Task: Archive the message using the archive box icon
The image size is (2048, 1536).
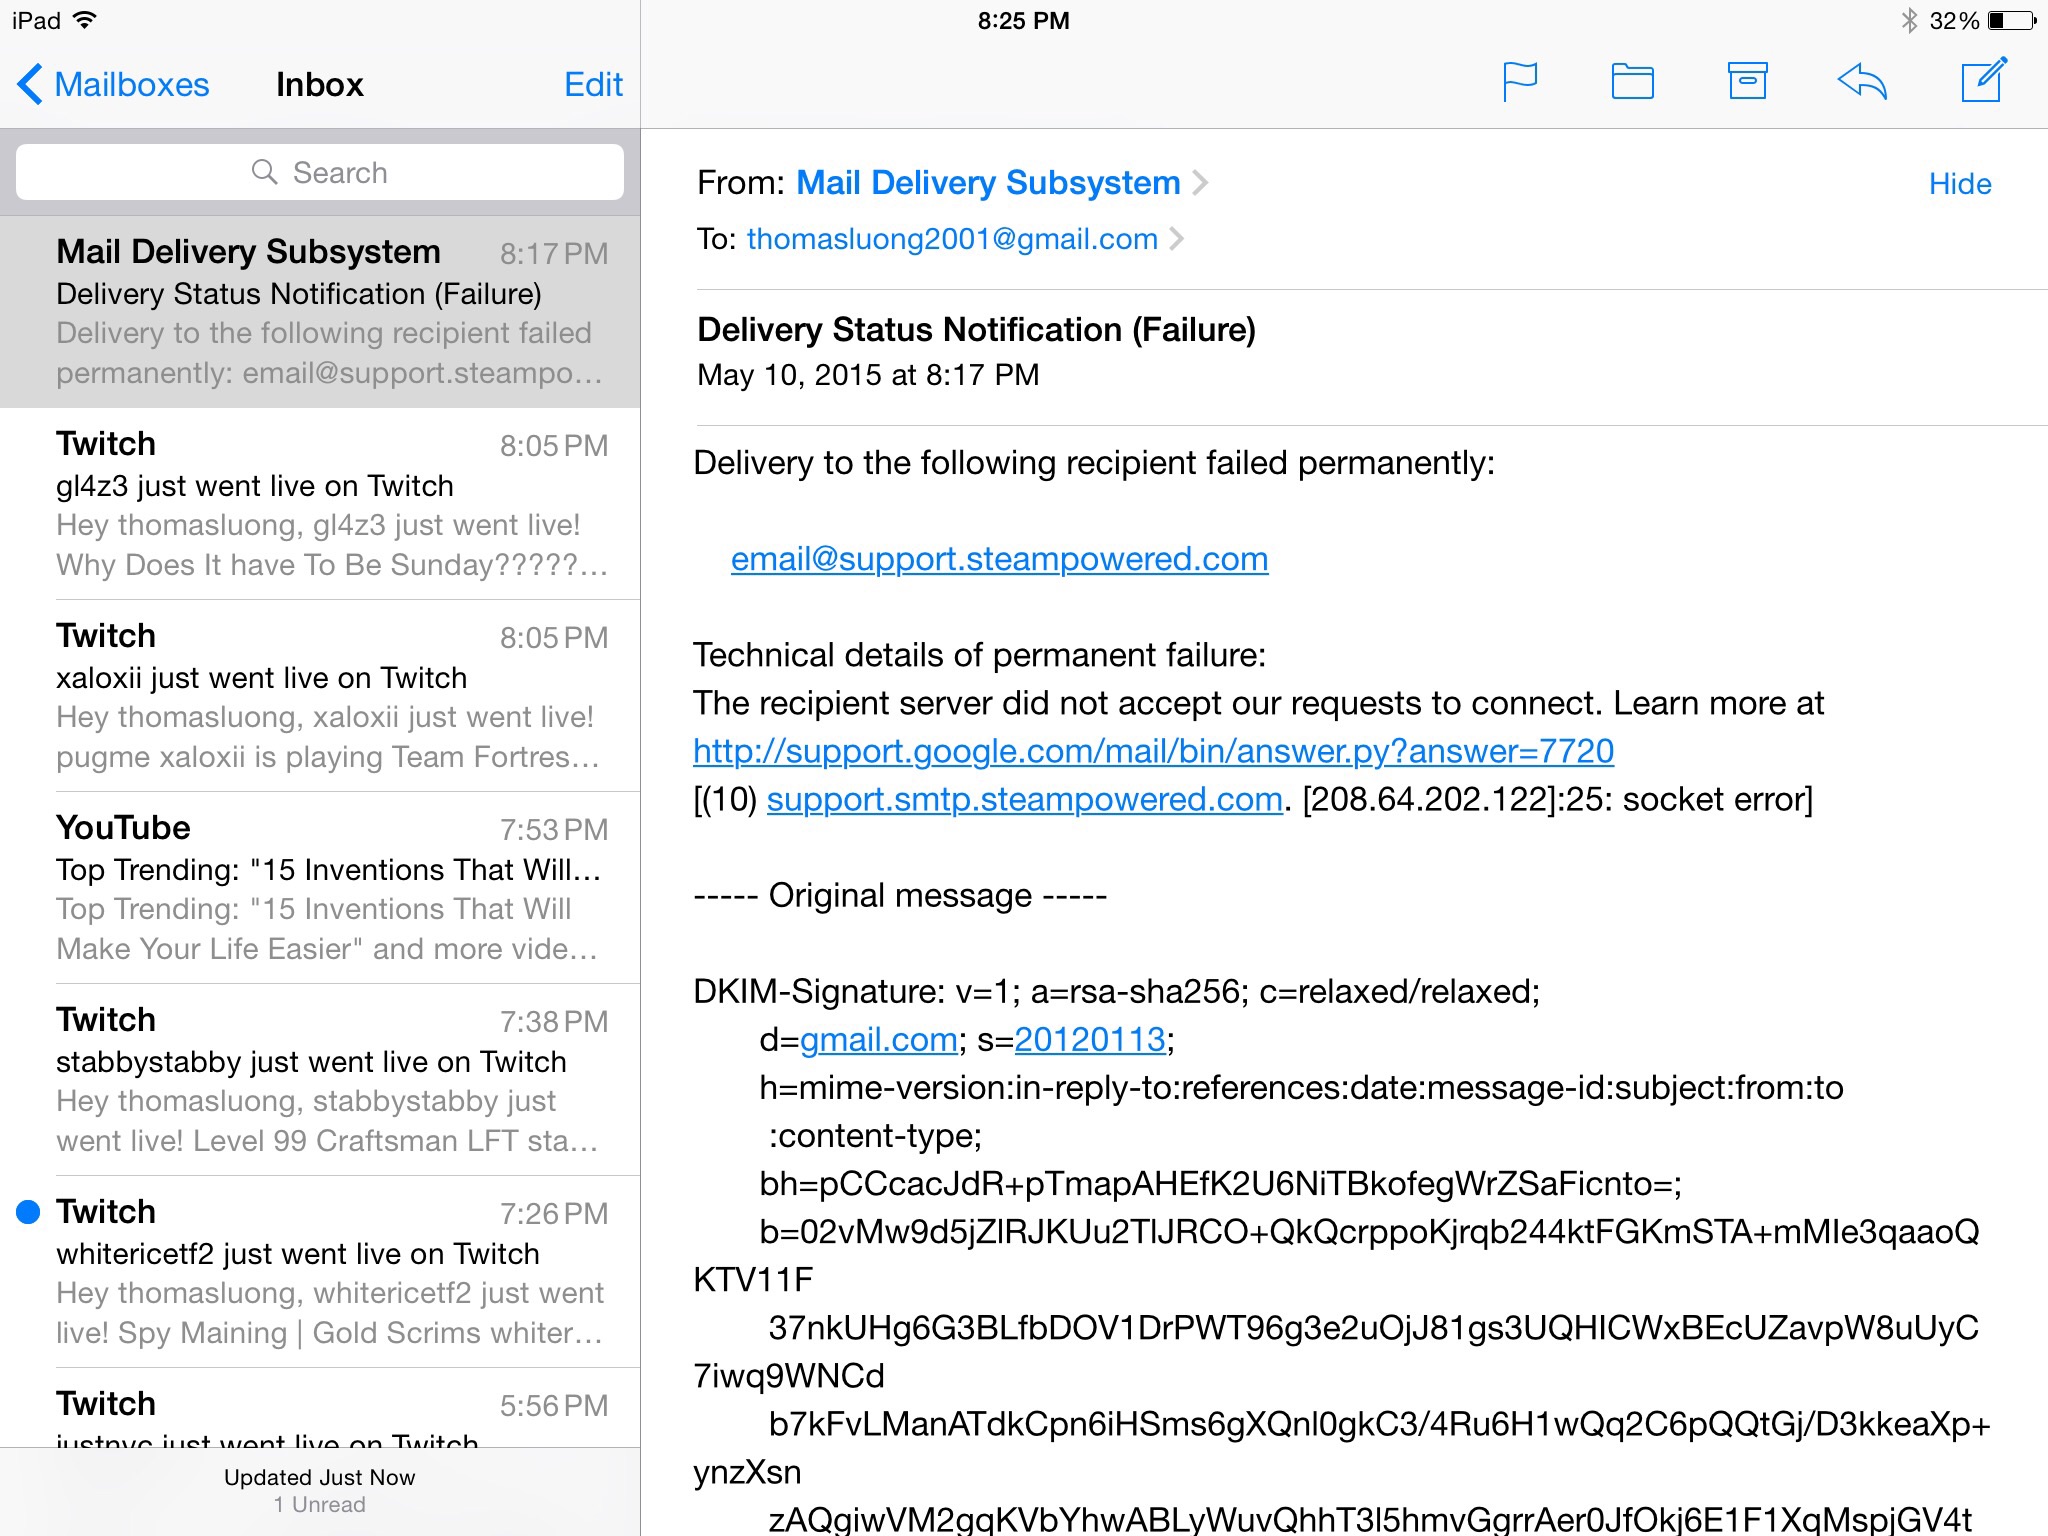Action: [1747, 82]
